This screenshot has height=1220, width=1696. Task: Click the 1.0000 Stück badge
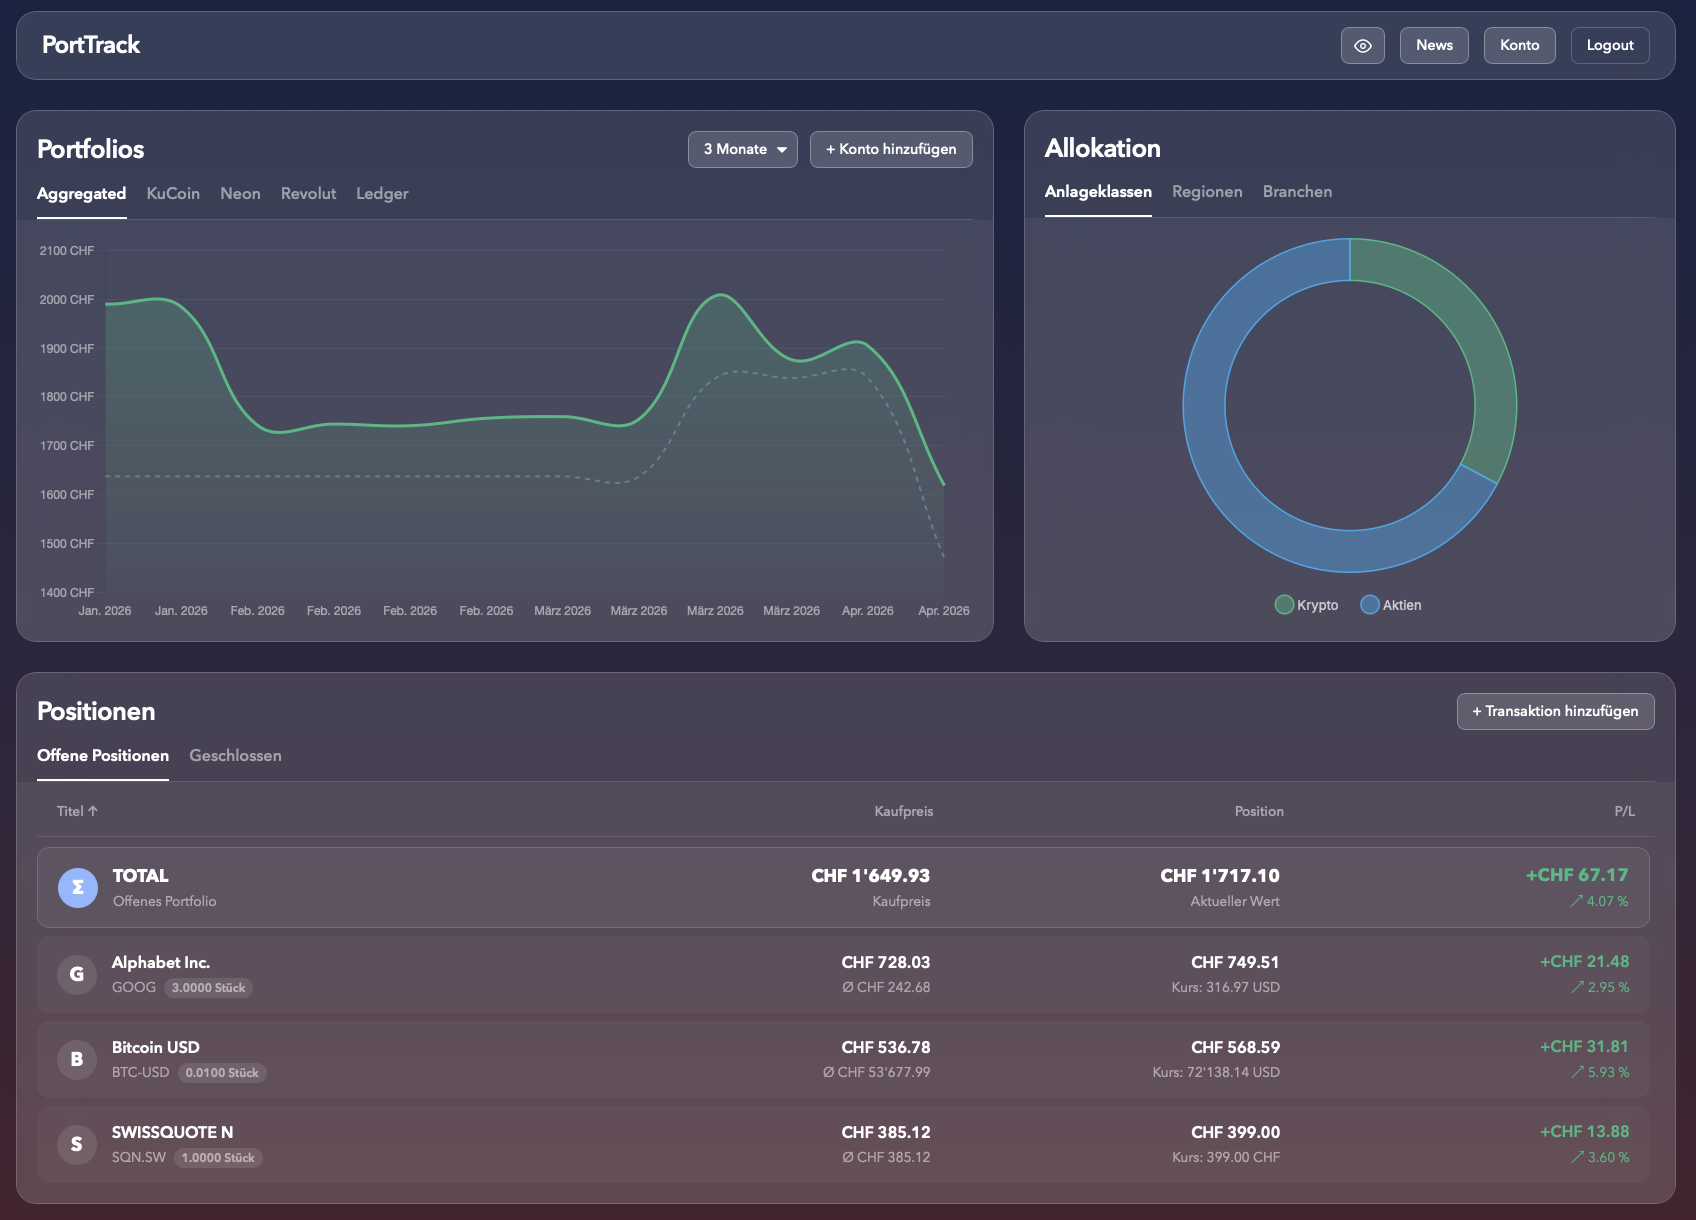[218, 1158]
